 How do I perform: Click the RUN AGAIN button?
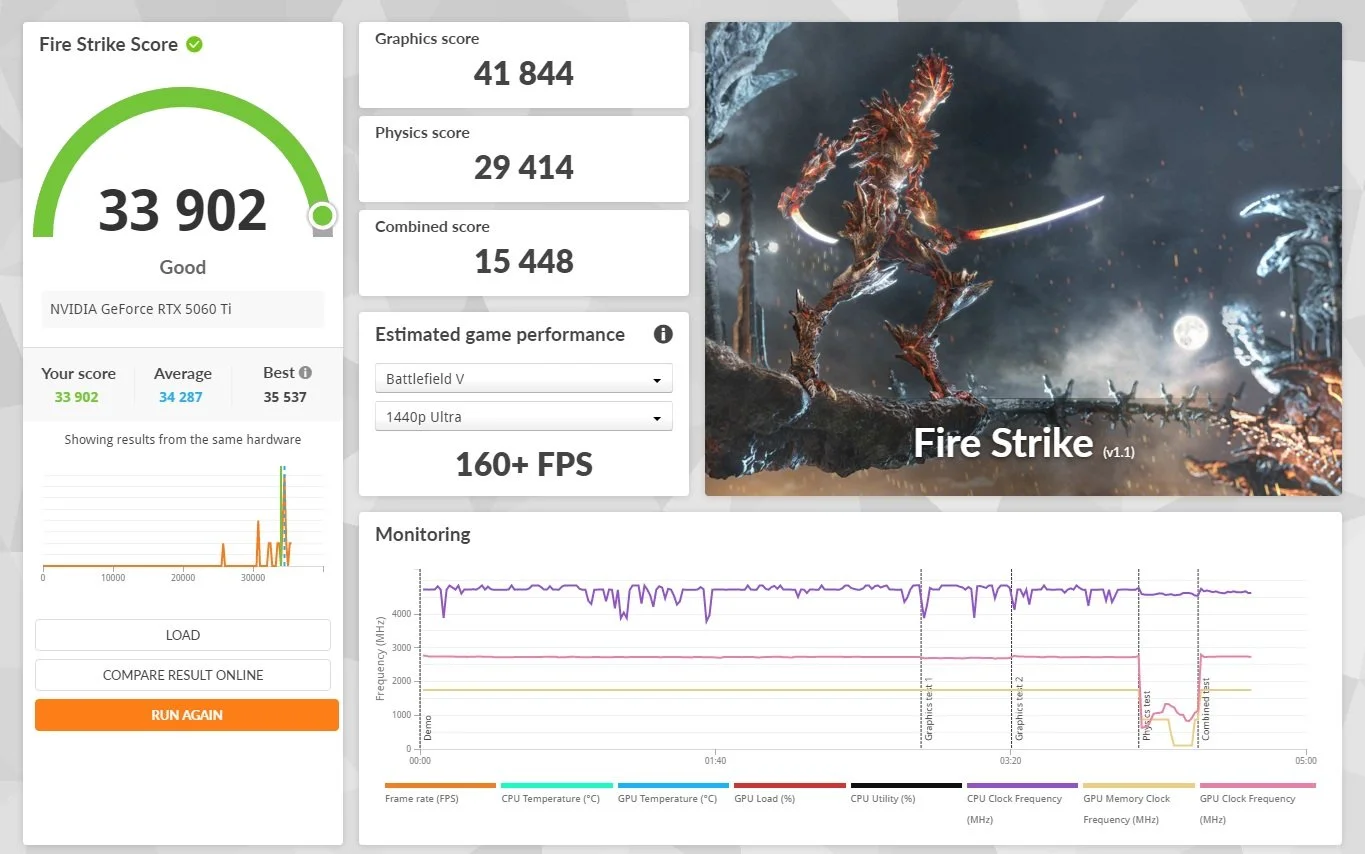pos(186,714)
